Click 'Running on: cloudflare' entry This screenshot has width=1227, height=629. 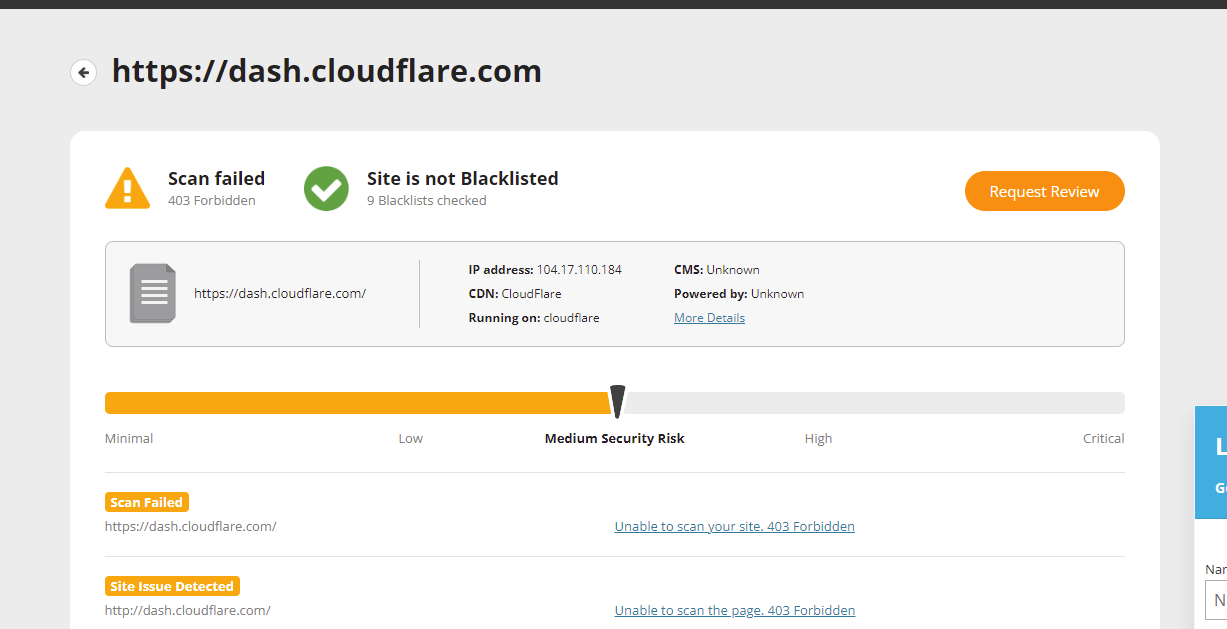pos(534,318)
